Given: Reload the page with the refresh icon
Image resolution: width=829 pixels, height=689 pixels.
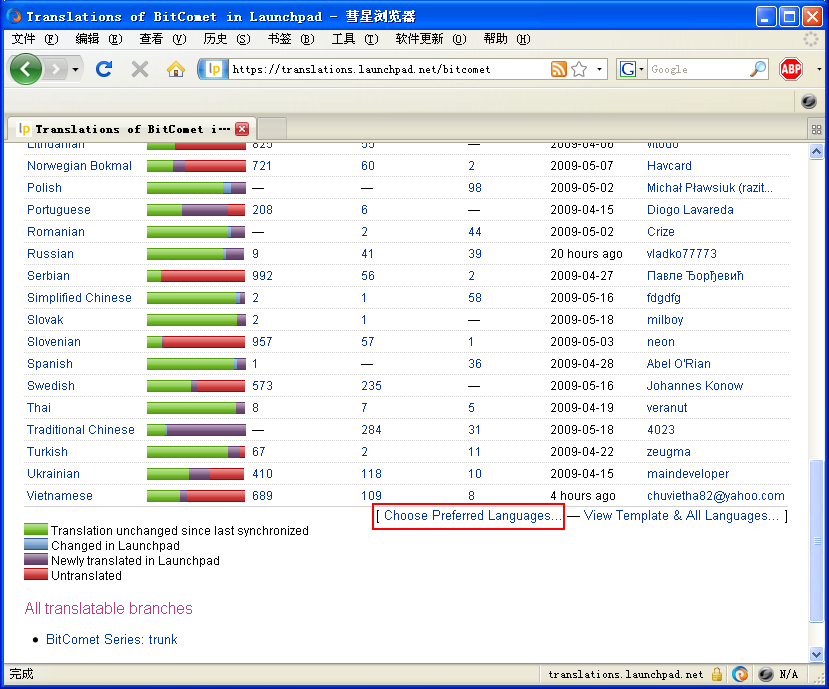Looking at the screenshot, I should click(x=104, y=69).
